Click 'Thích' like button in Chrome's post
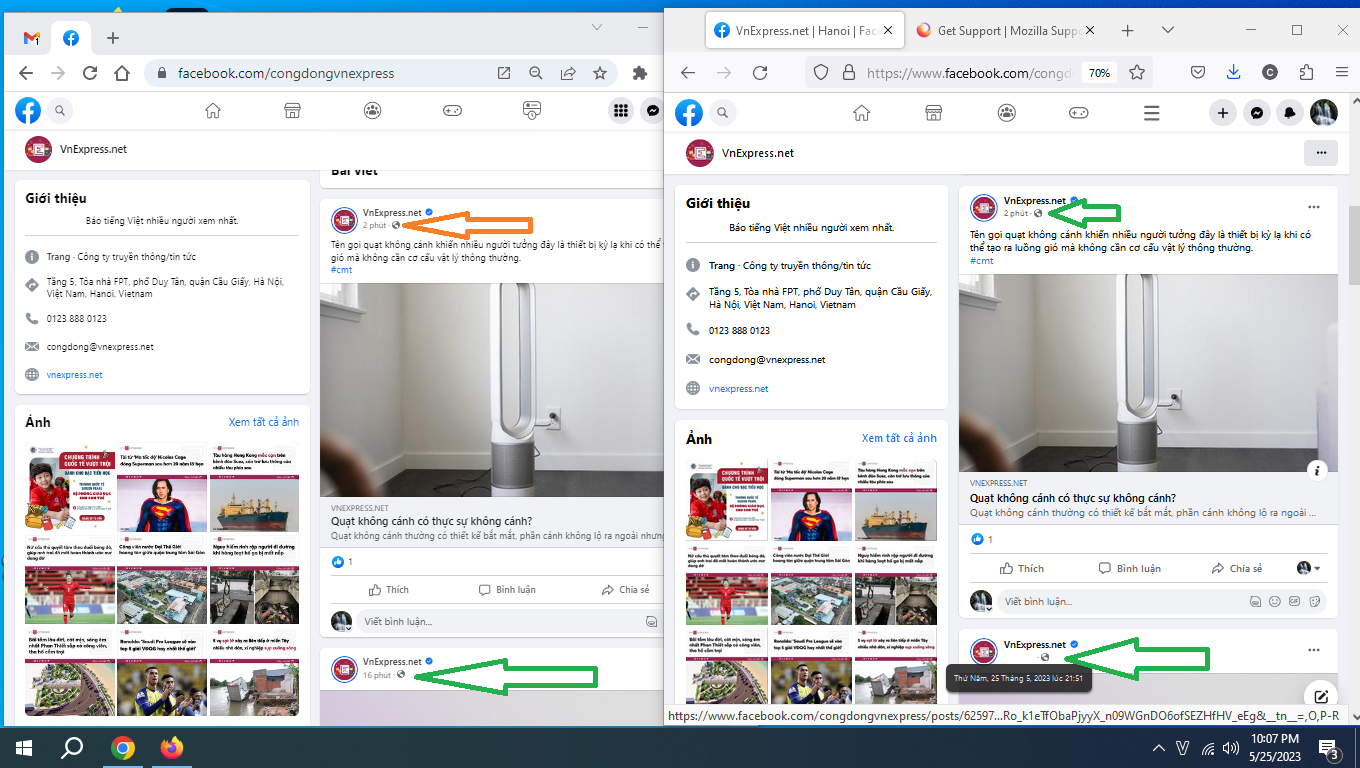The image size is (1360, 768). click(389, 590)
